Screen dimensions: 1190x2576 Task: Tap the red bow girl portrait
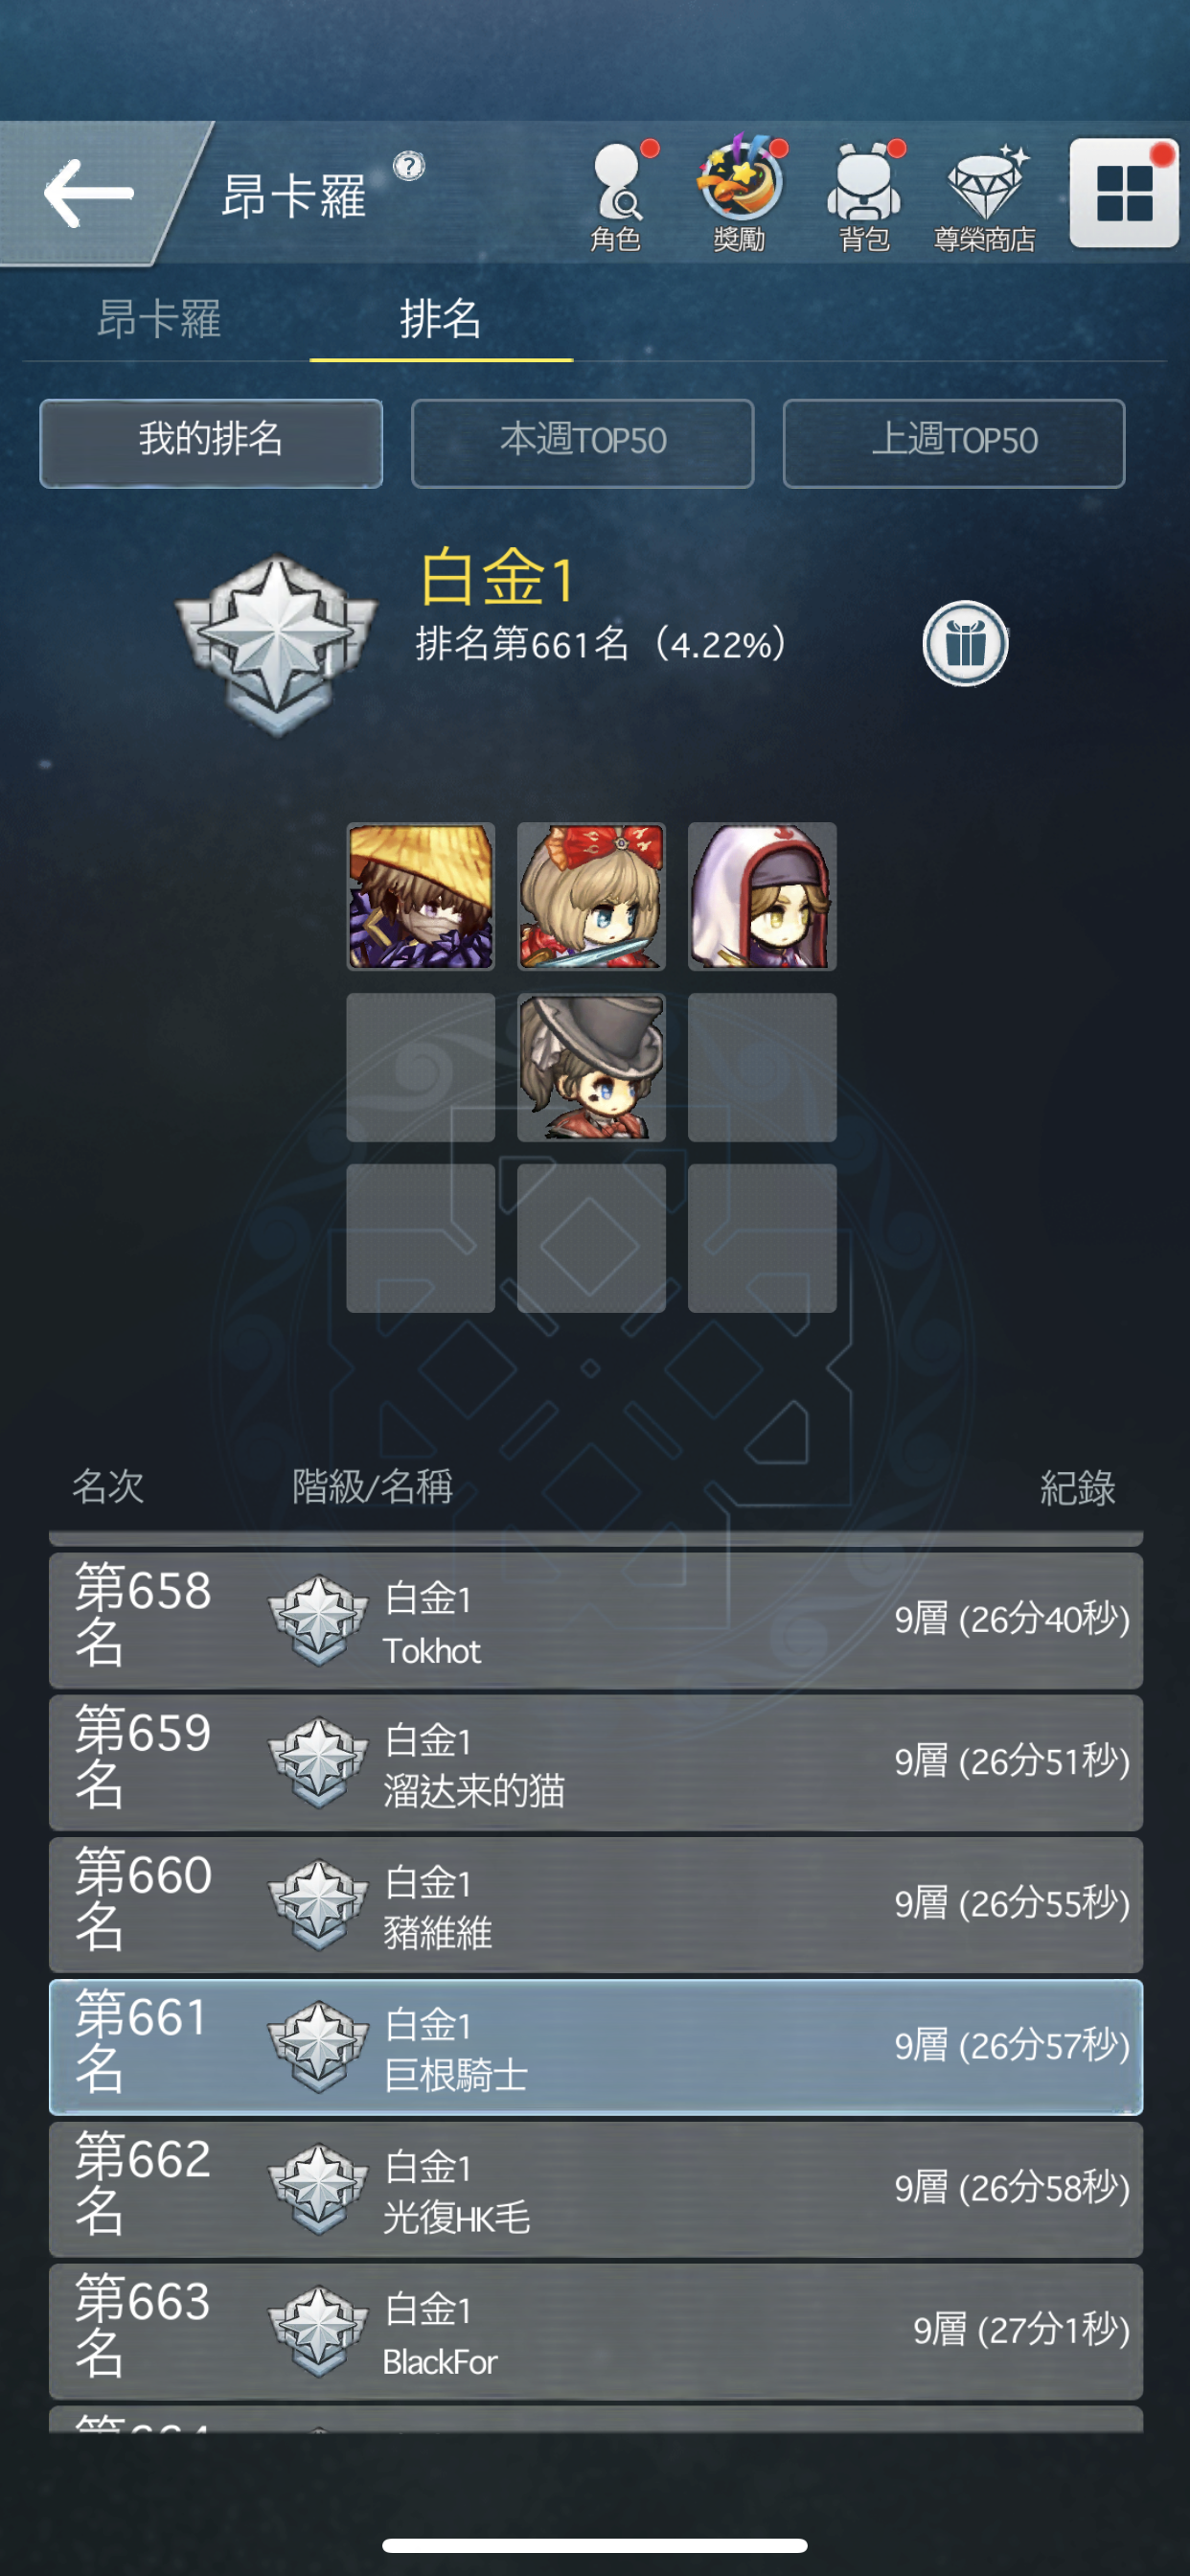coord(591,896)
